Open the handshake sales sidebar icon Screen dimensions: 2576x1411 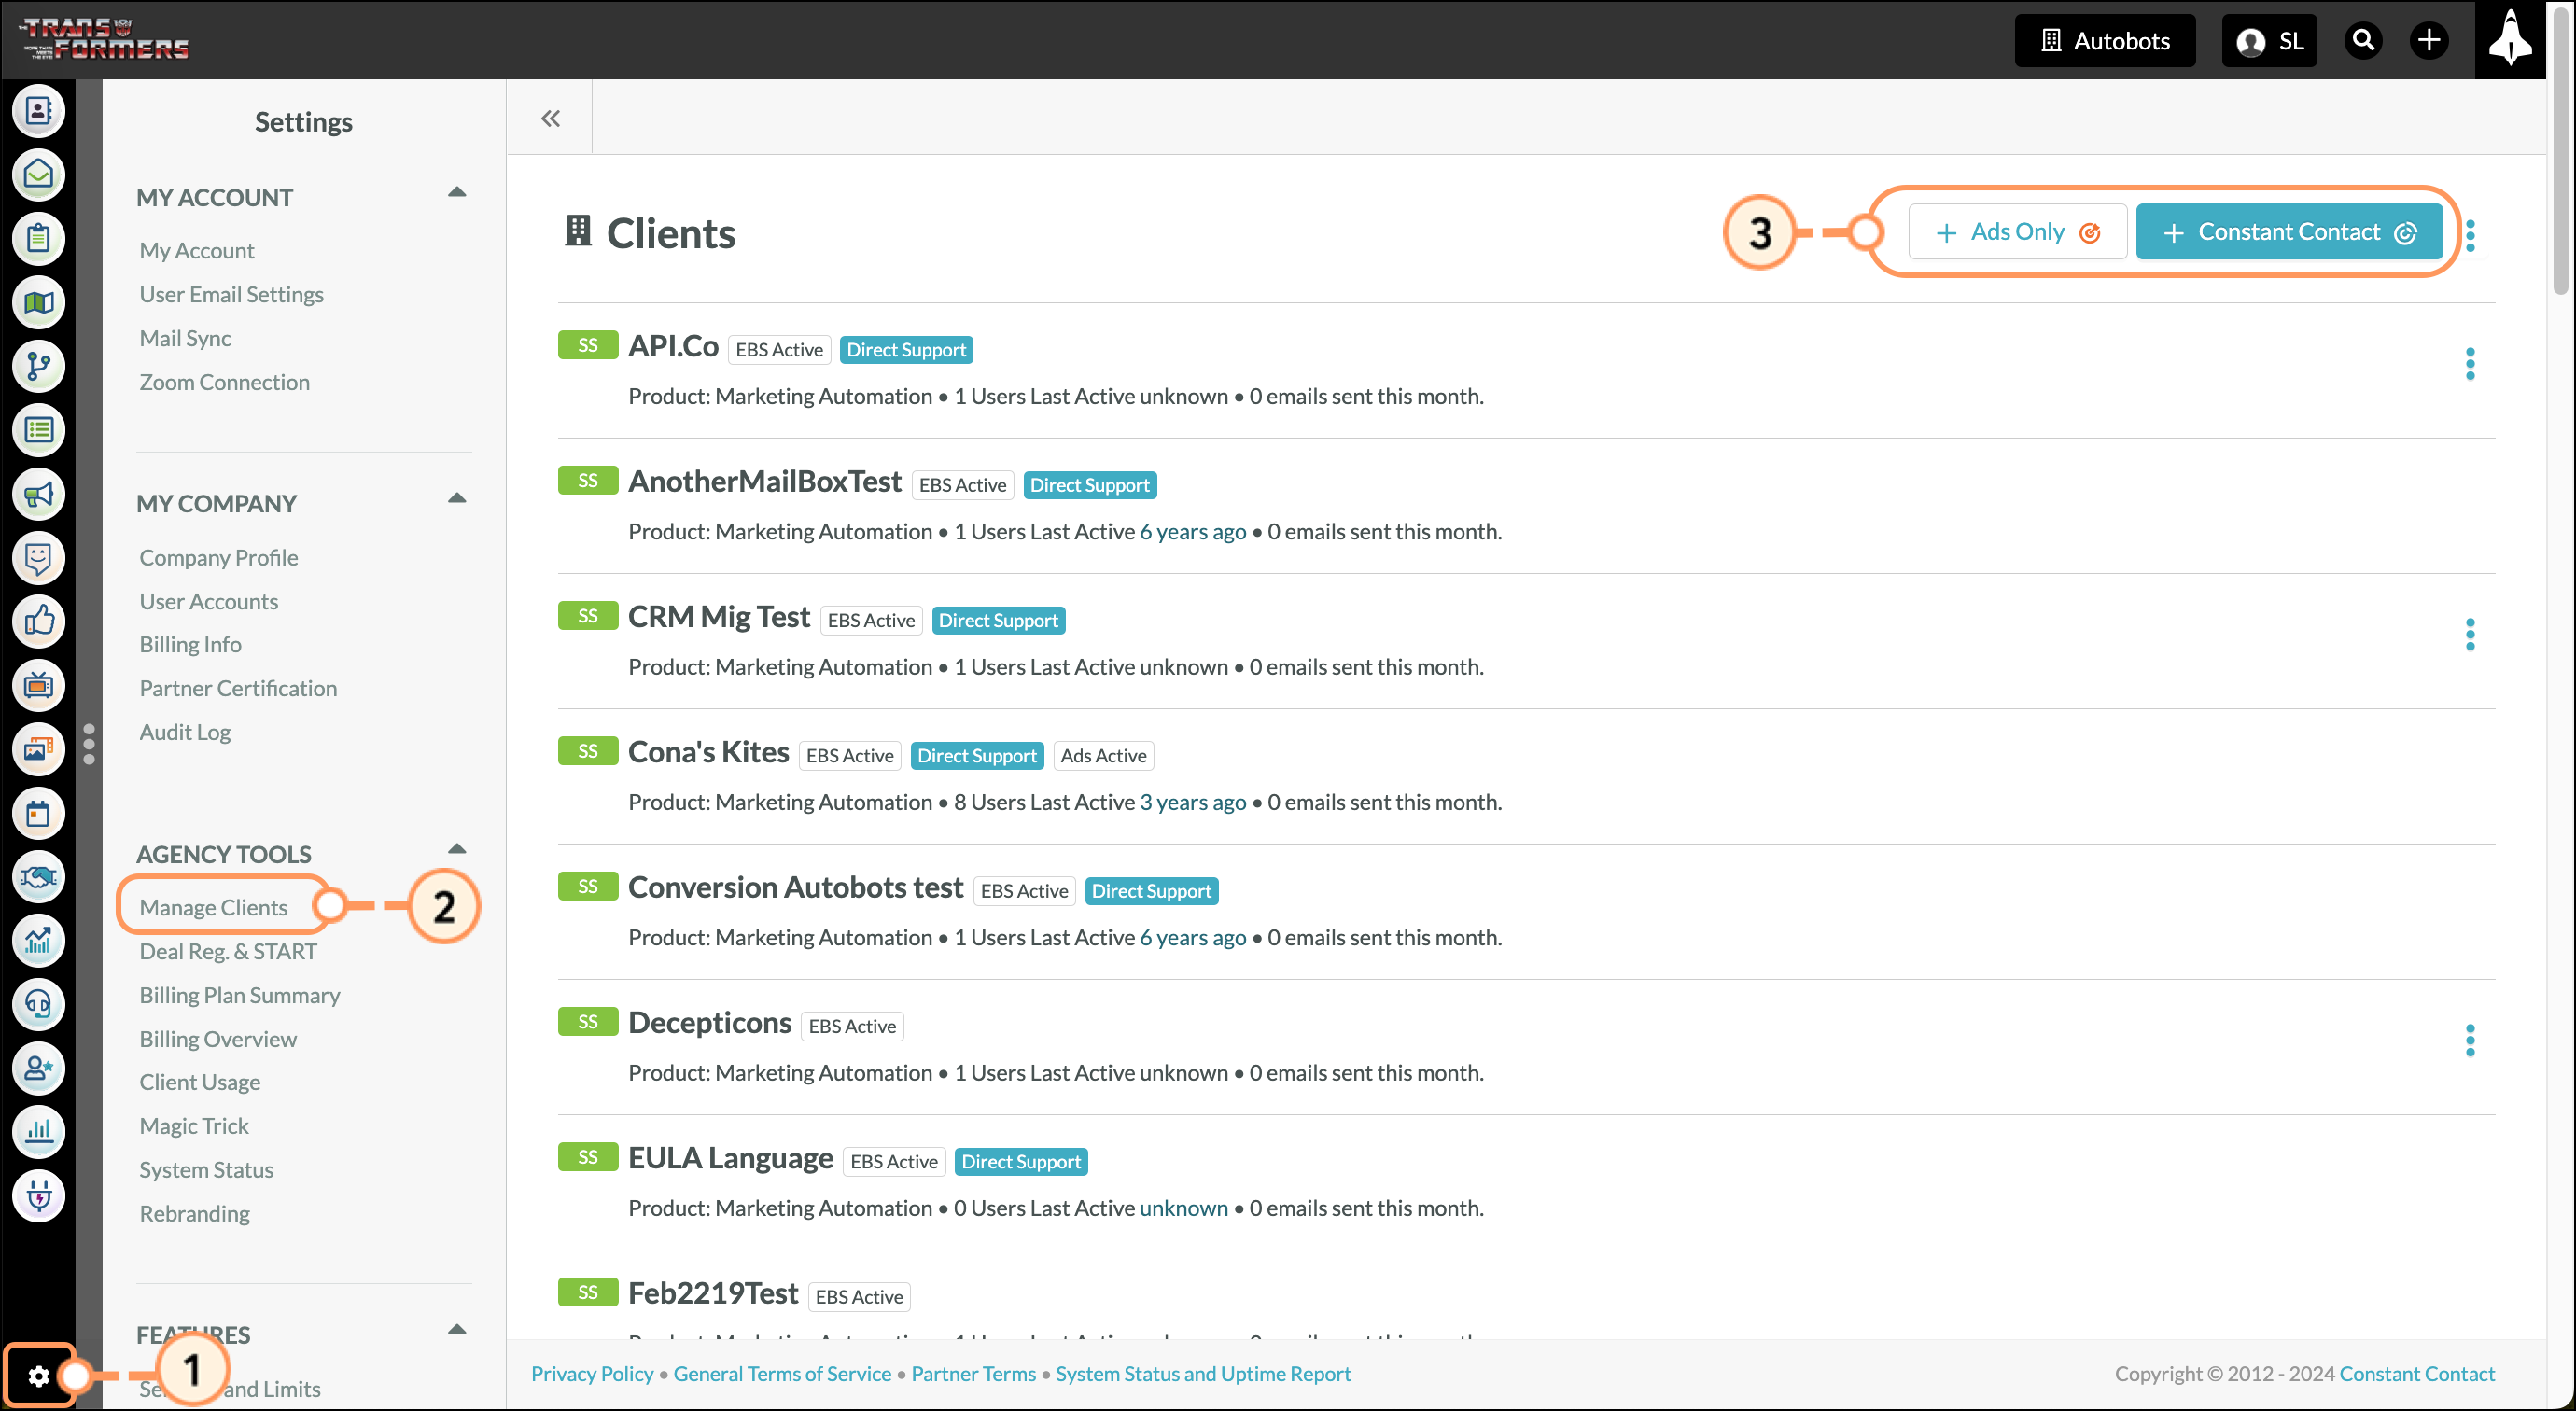[38, 878]
